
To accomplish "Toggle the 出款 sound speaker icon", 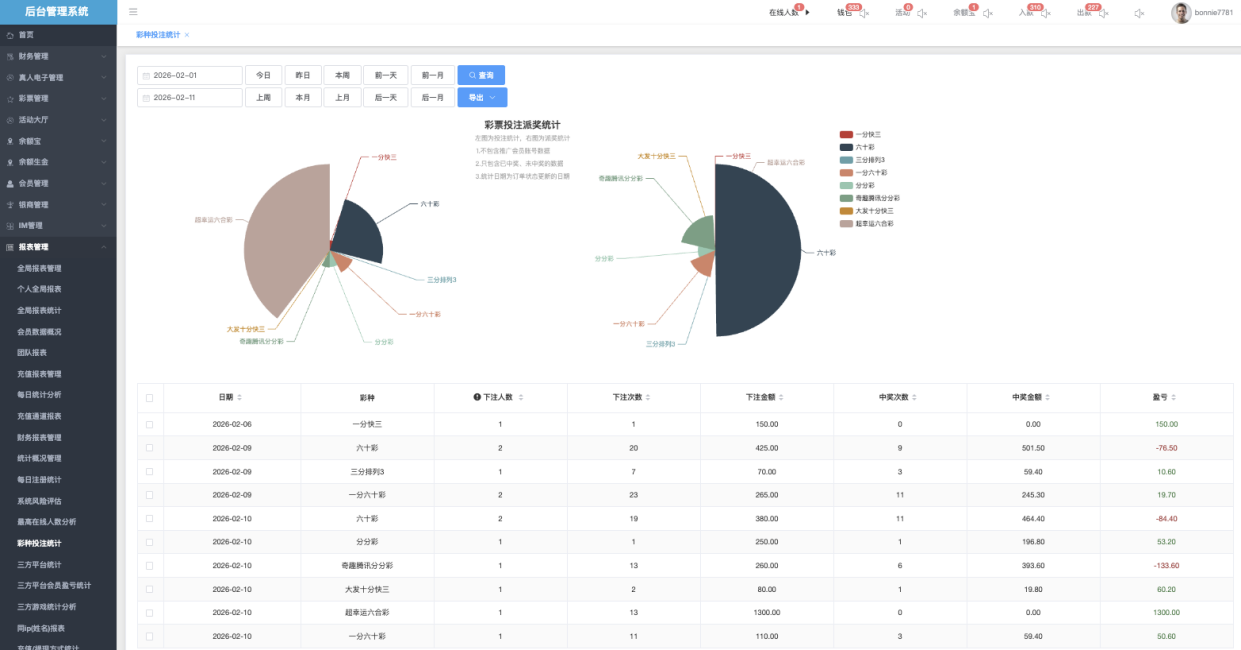I will [1103, 13].
